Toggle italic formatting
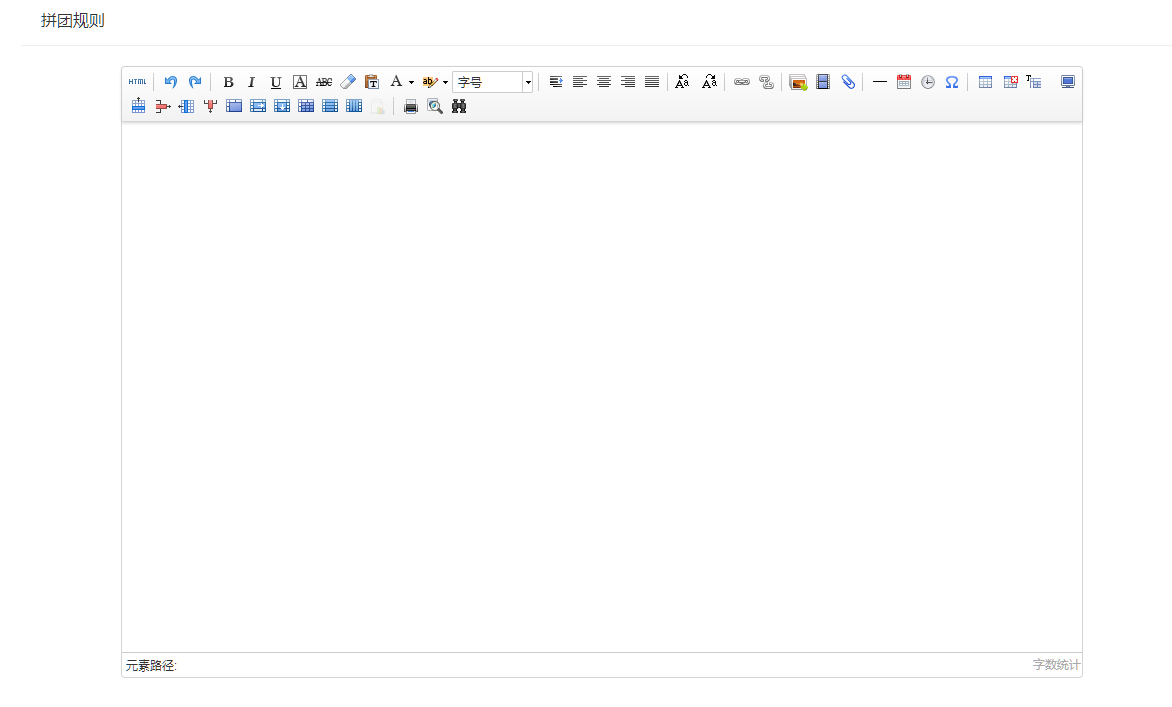Viewport: 1172px width, 707px height. 252,82
